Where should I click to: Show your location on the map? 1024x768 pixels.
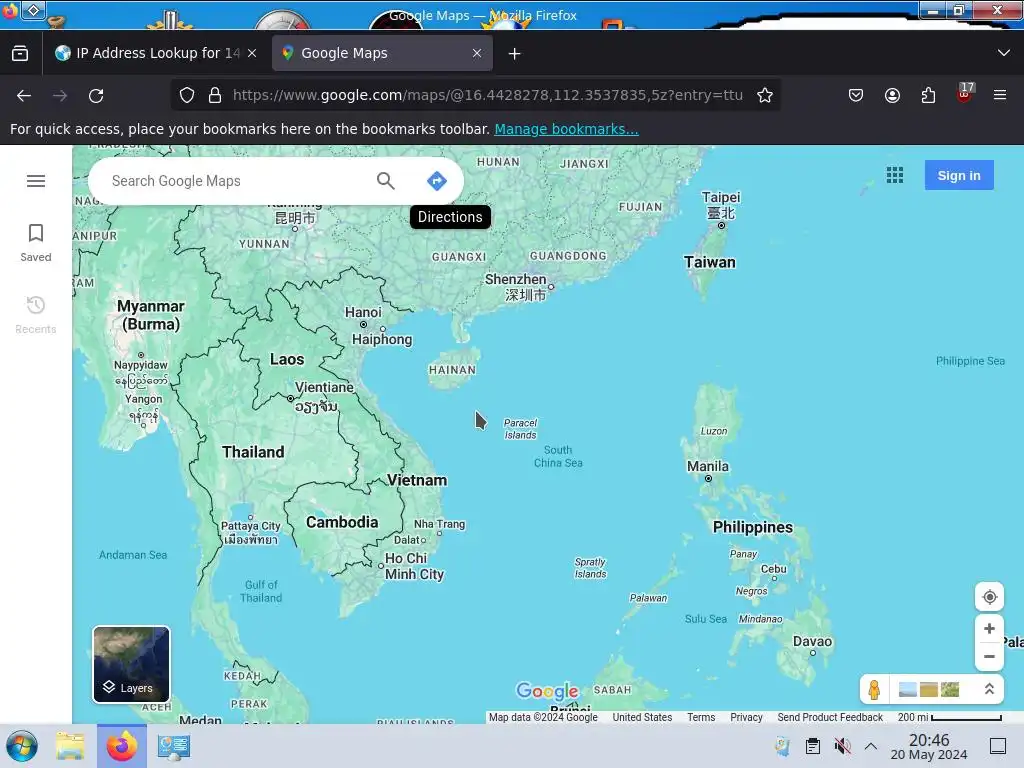[989, 597]
